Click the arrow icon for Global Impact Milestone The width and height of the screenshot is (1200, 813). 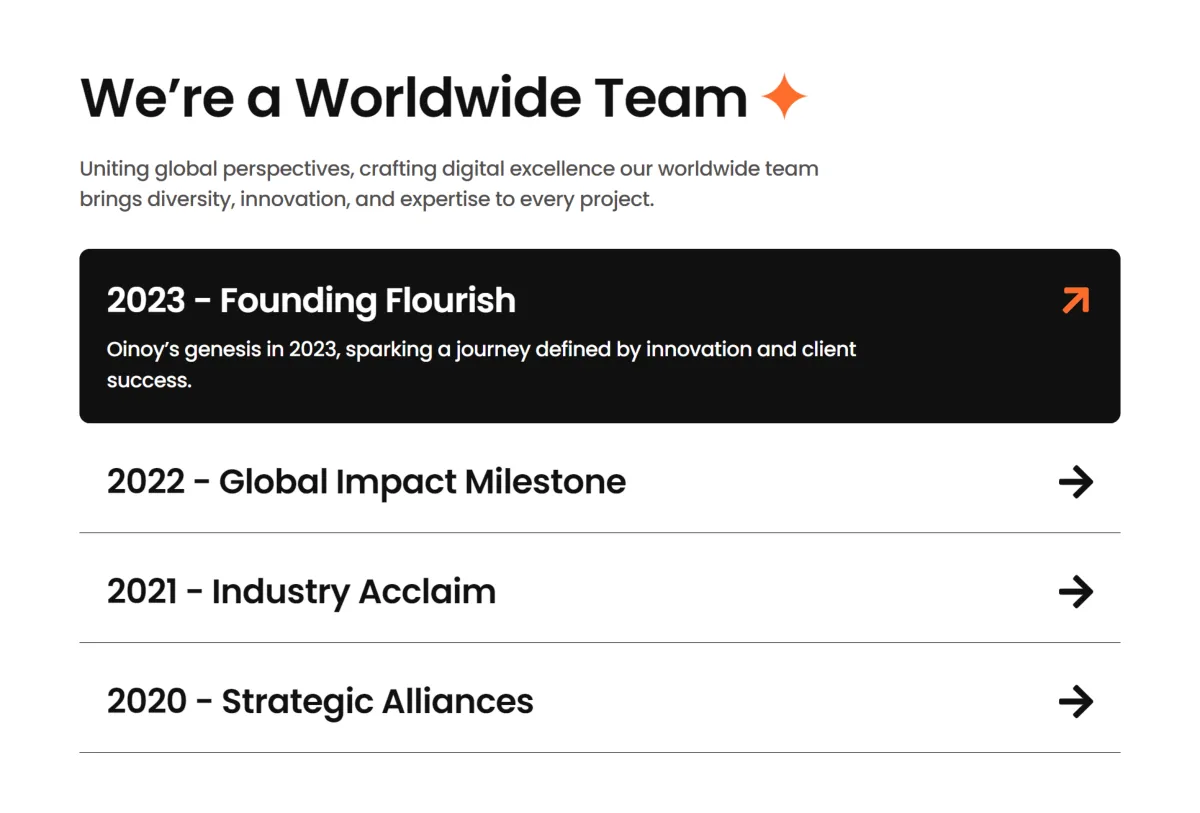pos(1076,482)
